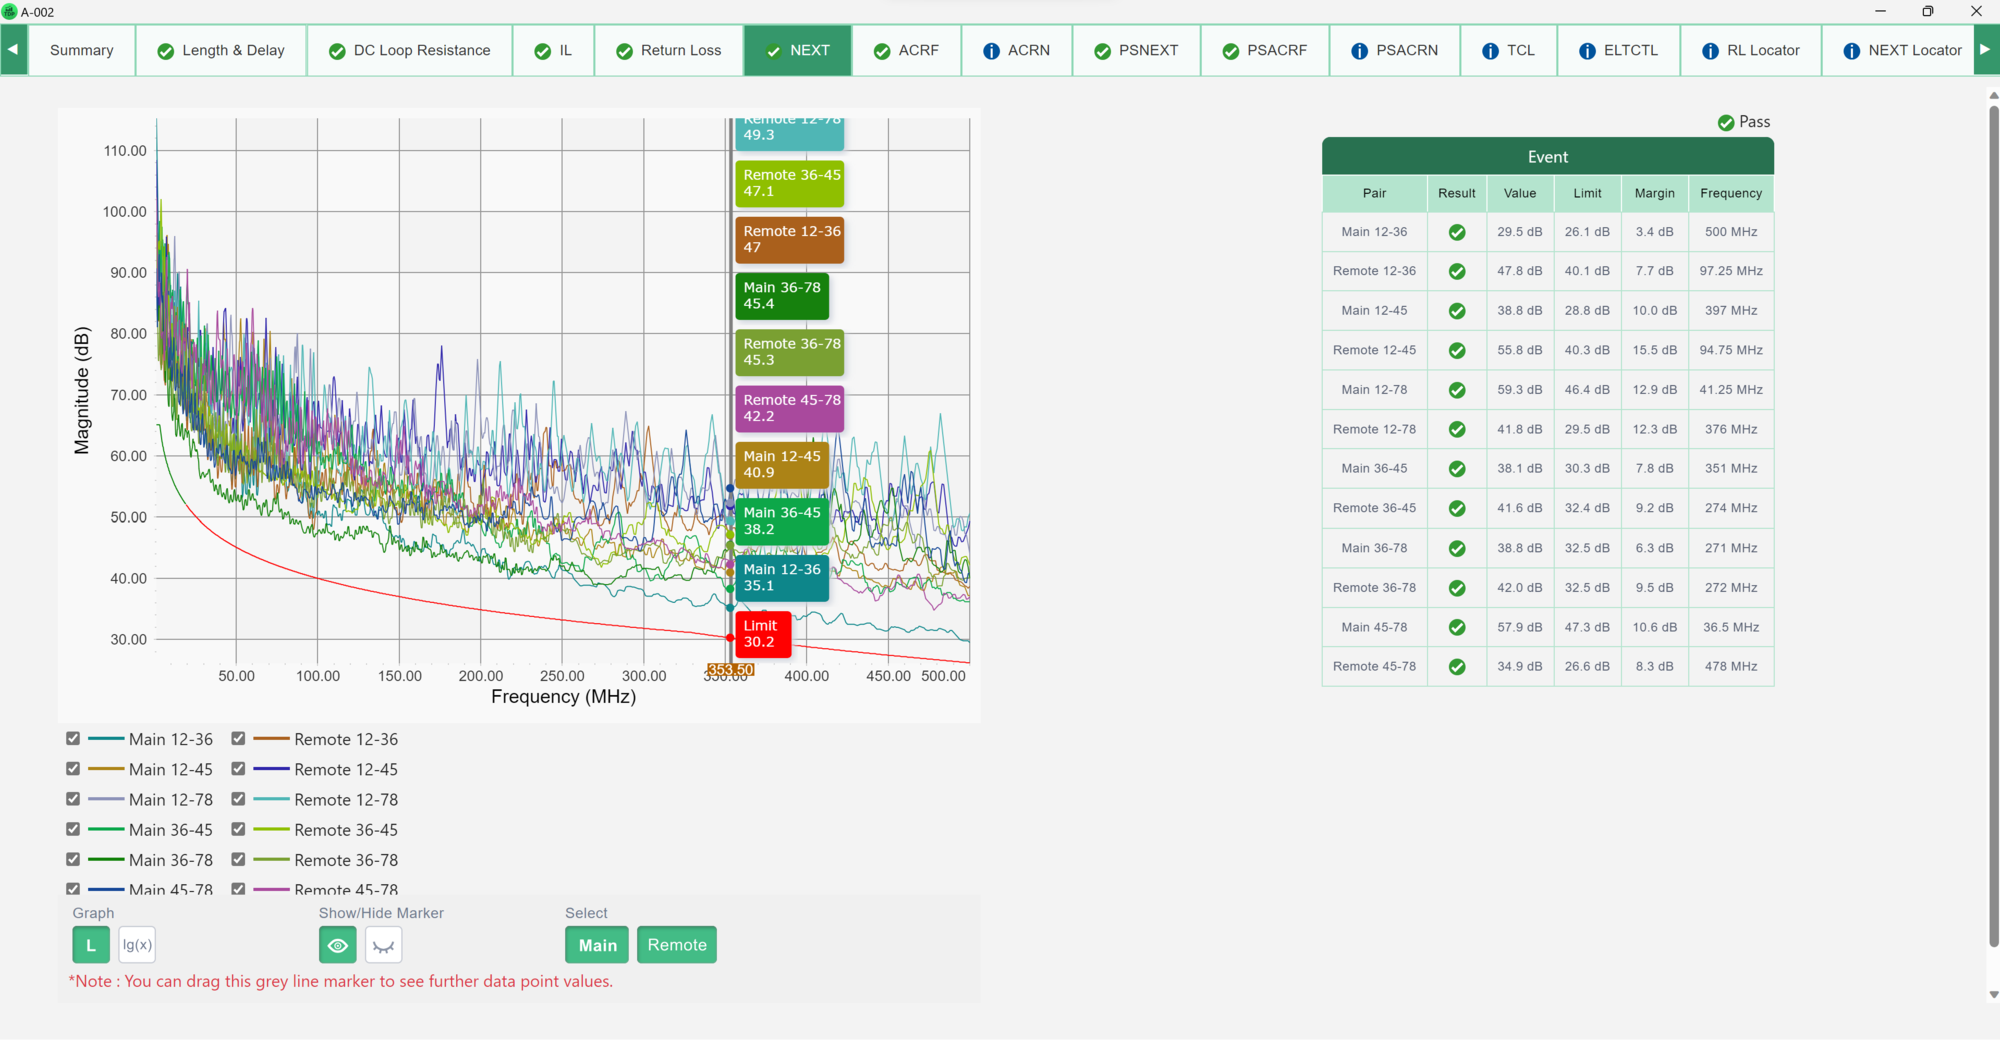
Task: Open the RL Locator tab
Action: [1750, 50]
